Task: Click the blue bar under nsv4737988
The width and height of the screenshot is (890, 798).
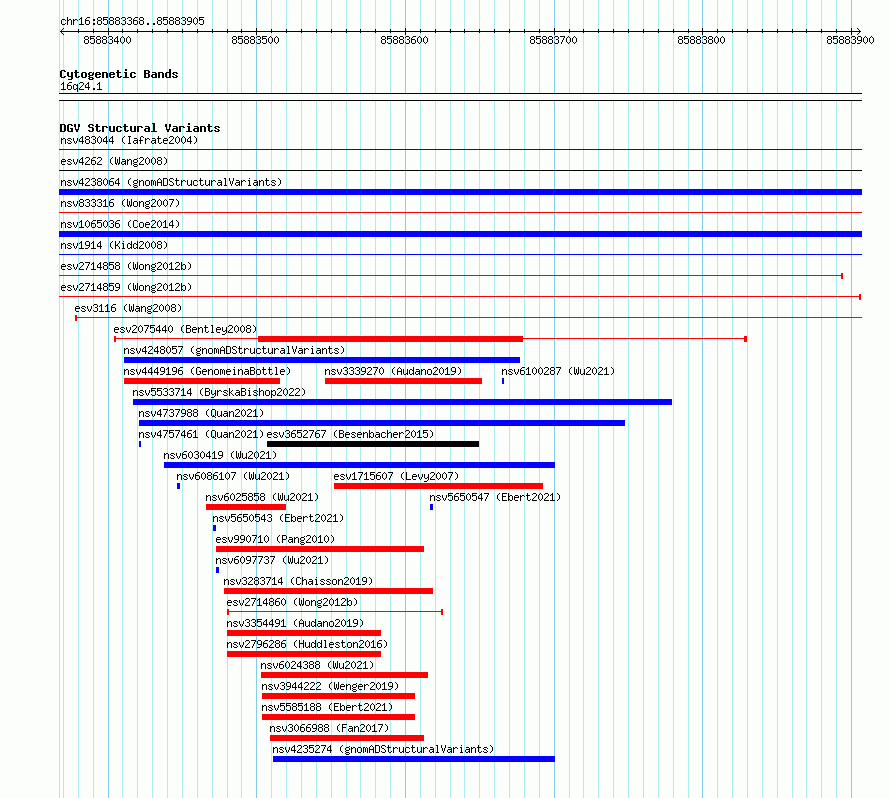Action: point(382,423)
